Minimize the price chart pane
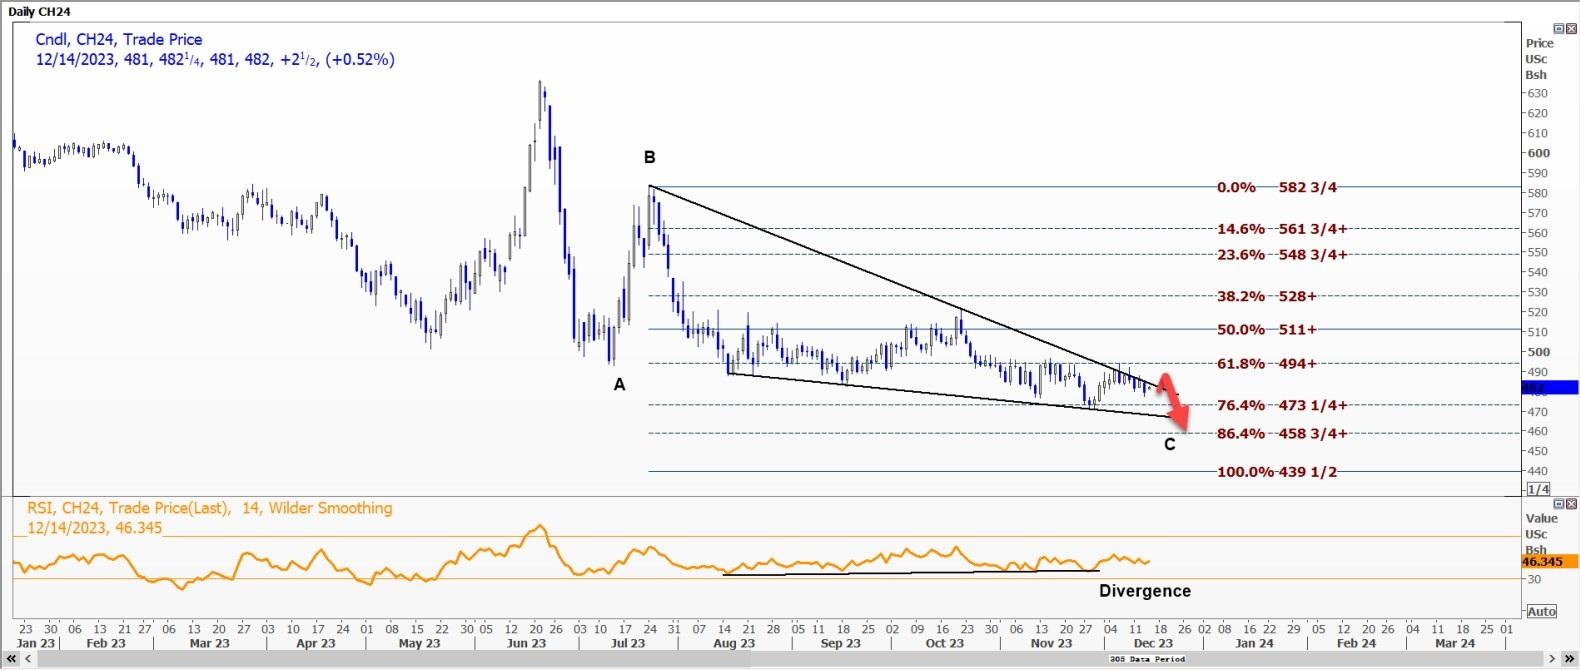1580x670 pixels. (x=1558, y=28)
